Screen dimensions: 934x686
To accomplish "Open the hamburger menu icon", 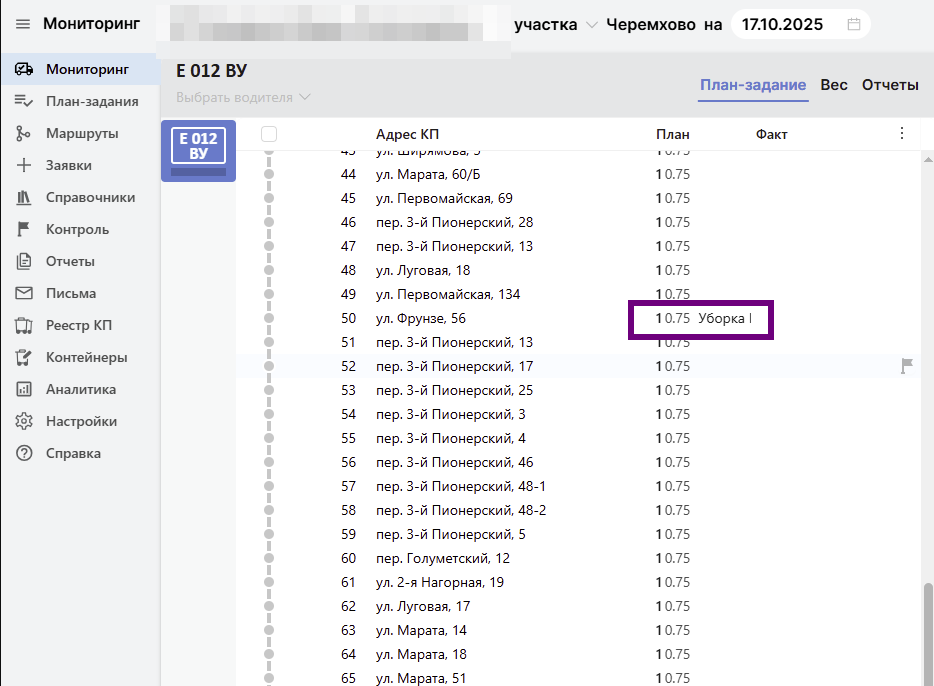I will [x=23, y=24].
